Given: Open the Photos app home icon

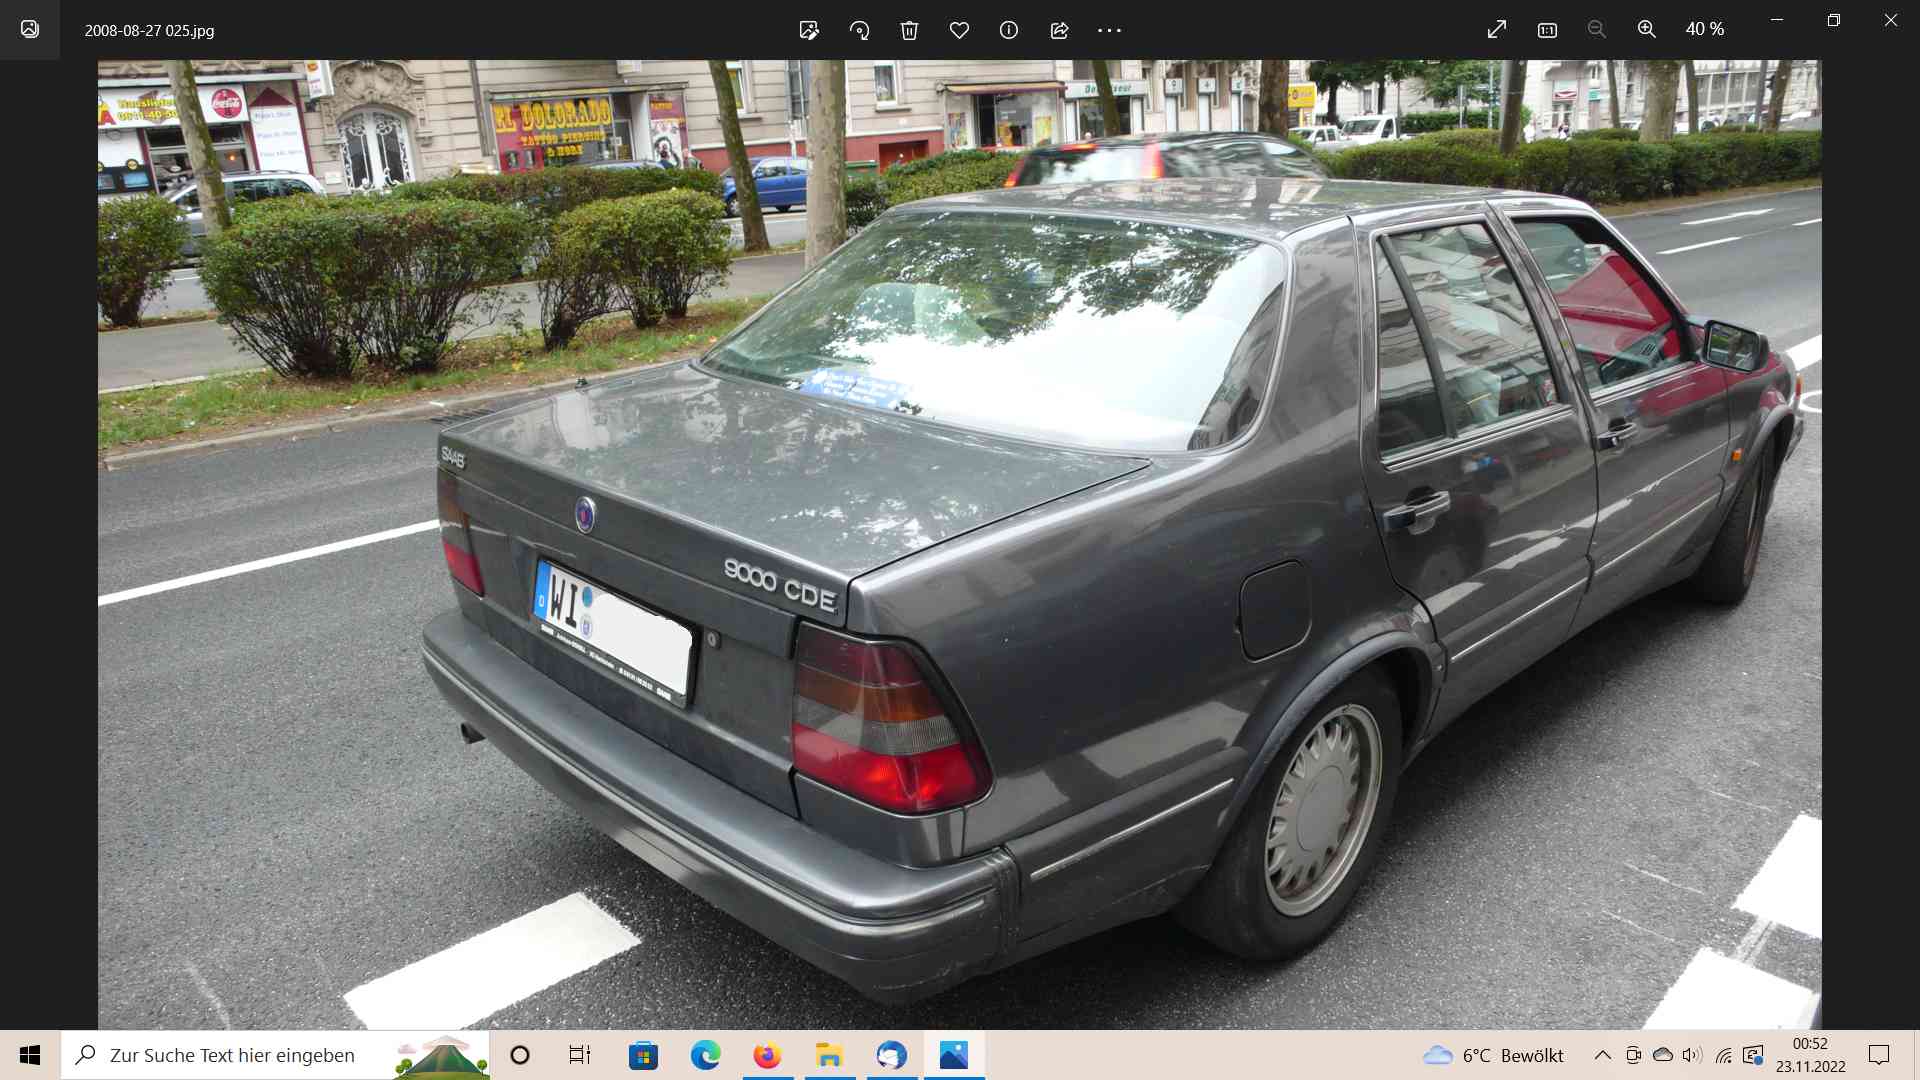Looking at the screenshot, I should 30,29.
